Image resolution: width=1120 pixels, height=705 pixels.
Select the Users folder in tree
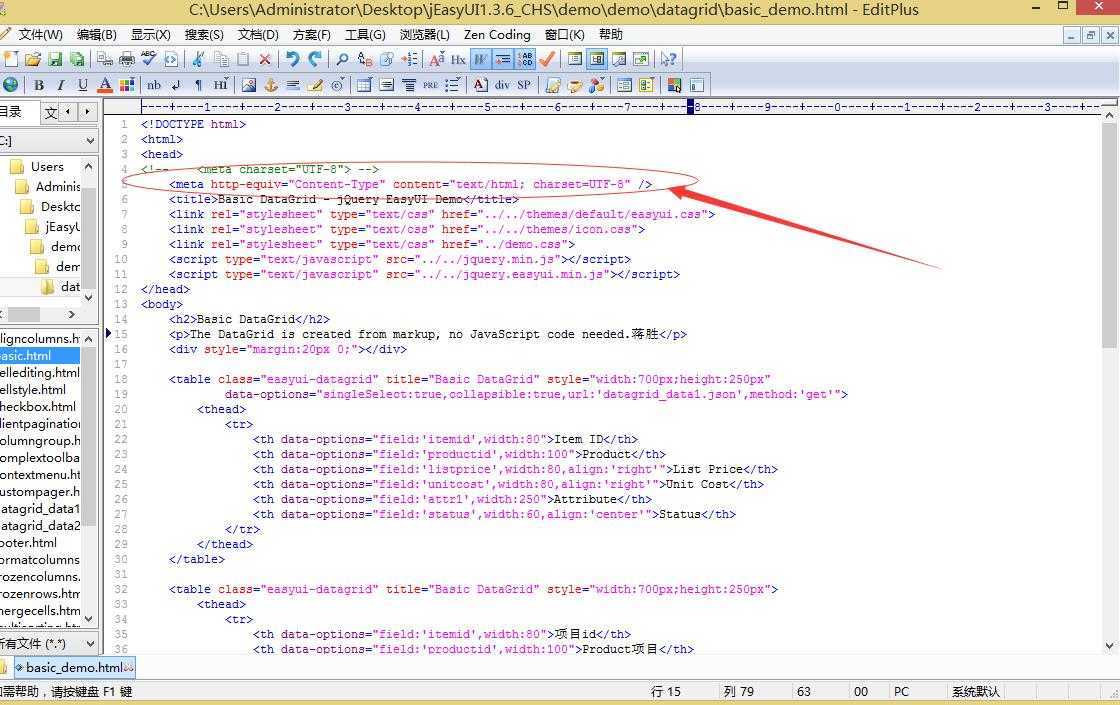[46, 166]
